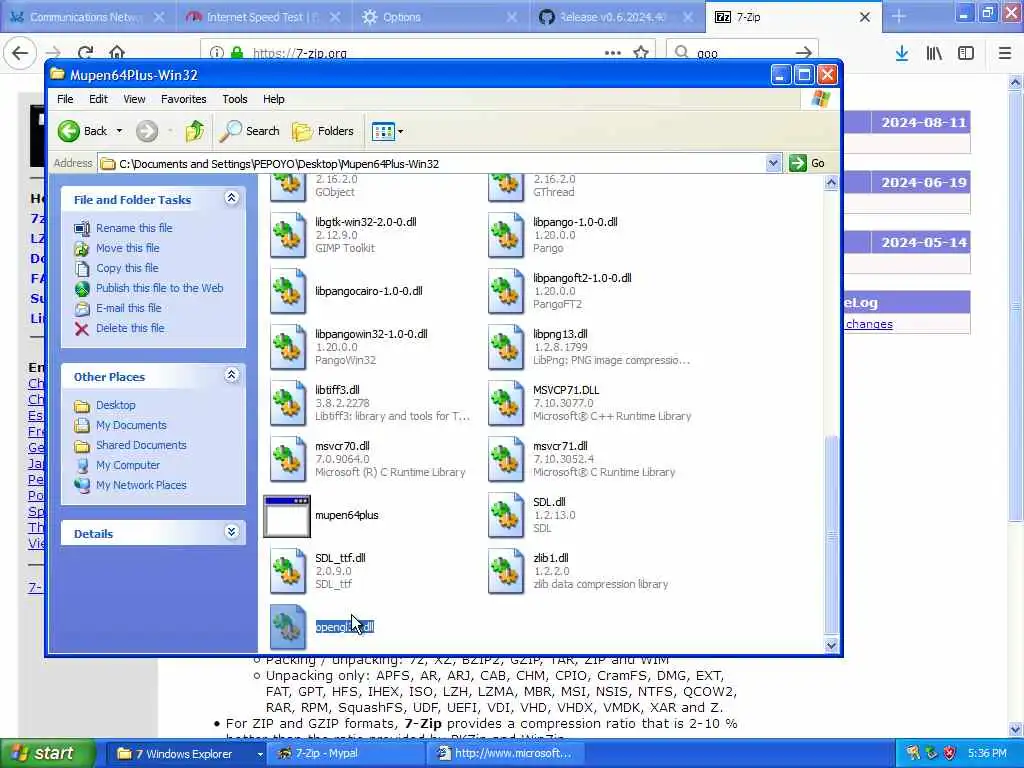Collapse File and Folder Tasks panel

coord(231,198)
